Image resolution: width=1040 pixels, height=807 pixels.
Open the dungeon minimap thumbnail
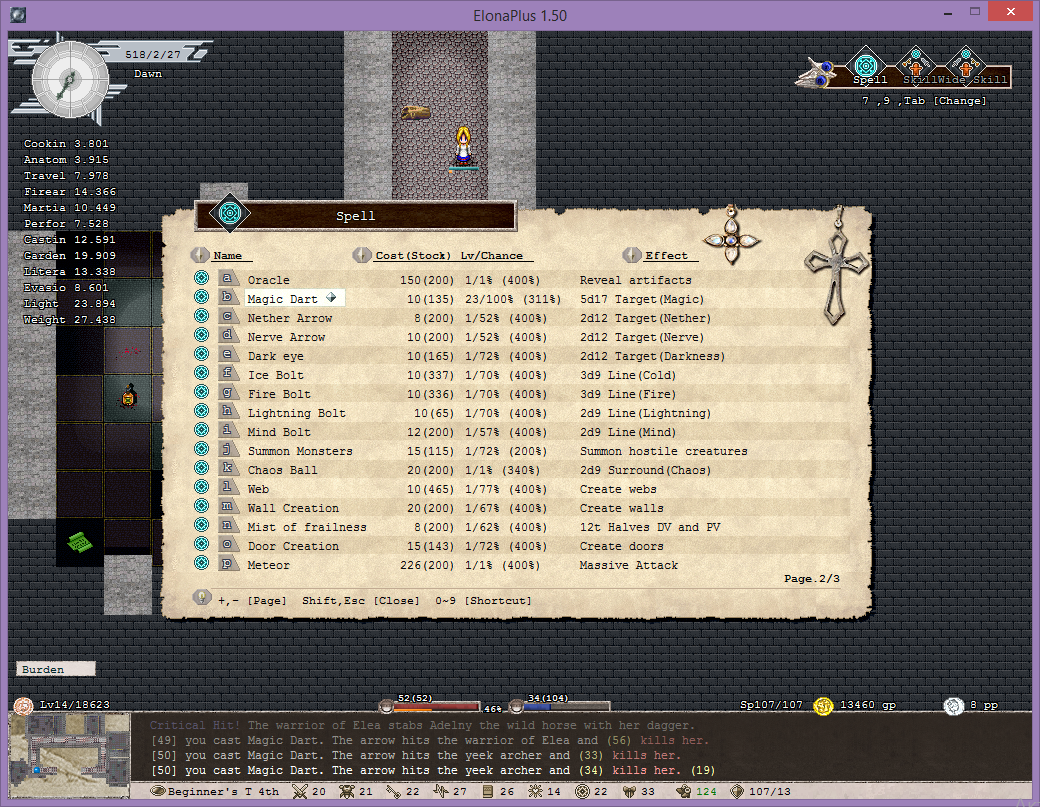[69, 755]
